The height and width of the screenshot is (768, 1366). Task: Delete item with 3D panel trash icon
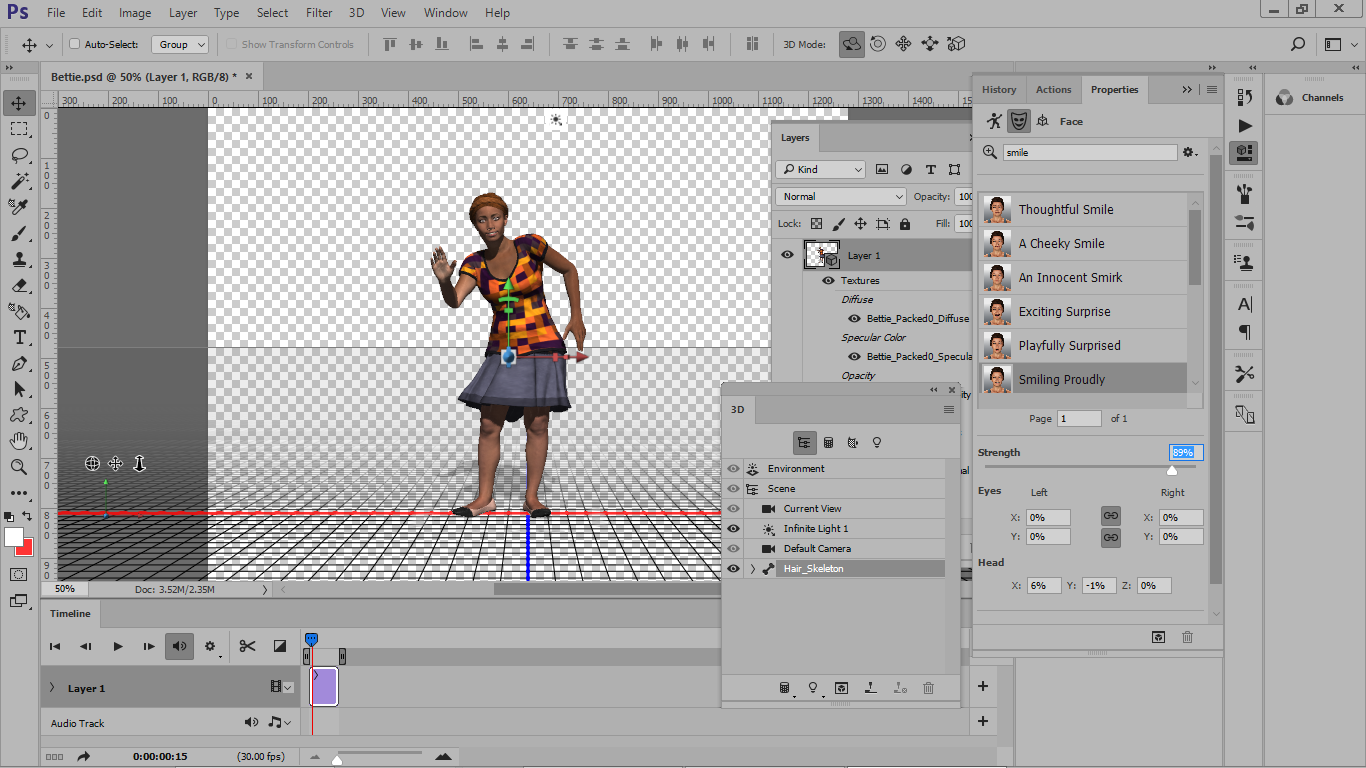coord(928,688)
